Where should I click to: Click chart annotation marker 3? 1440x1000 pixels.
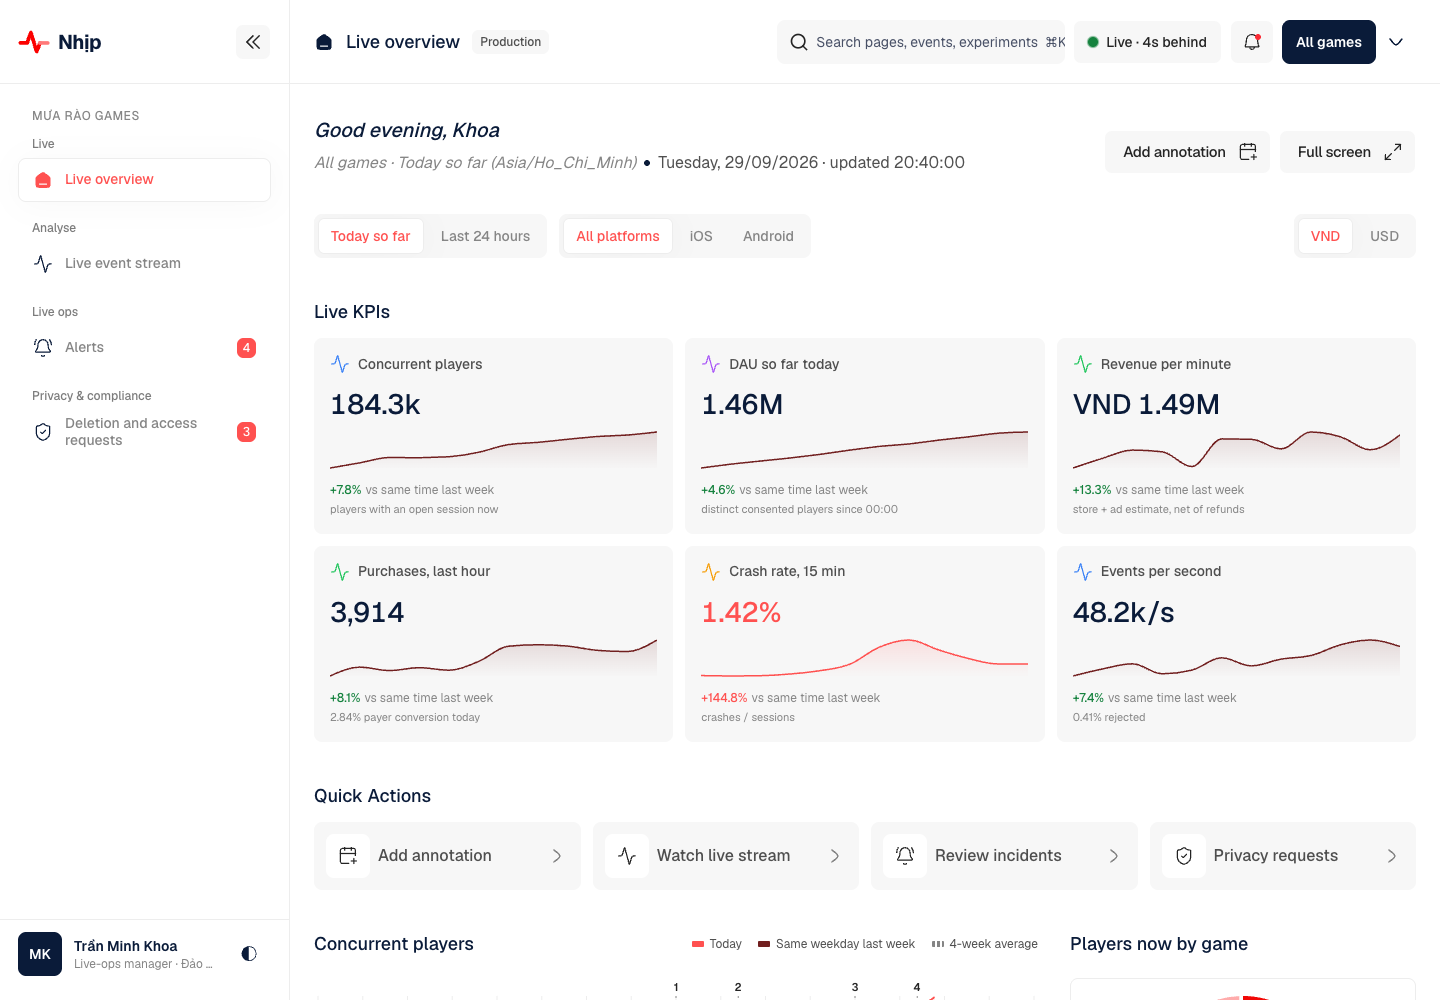pos(855,987)
